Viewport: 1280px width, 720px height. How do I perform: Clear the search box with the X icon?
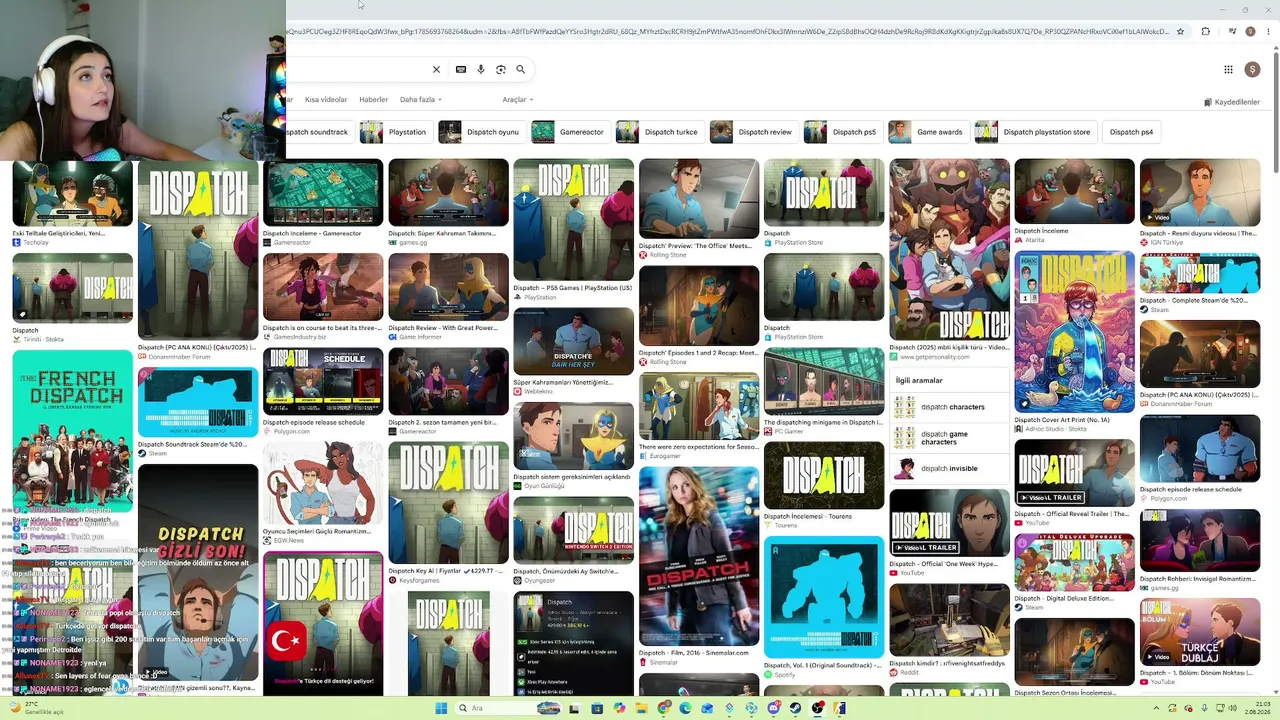[436, 69]
